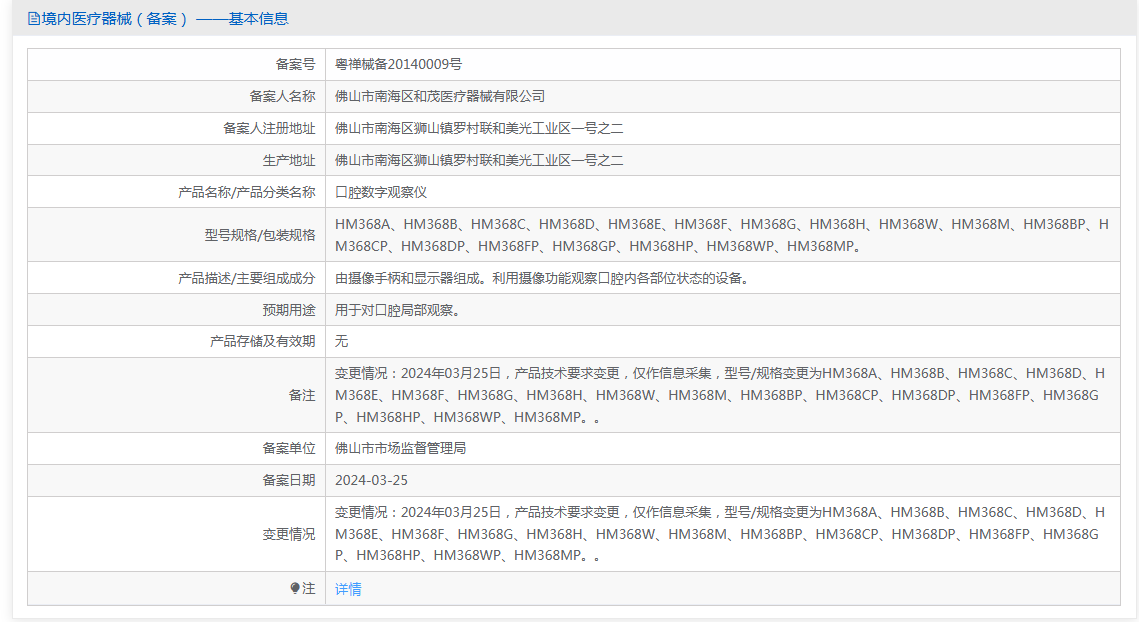The image size is (1139, 622).
Task: Click the 生产地址 label
Action: point(289,161)
